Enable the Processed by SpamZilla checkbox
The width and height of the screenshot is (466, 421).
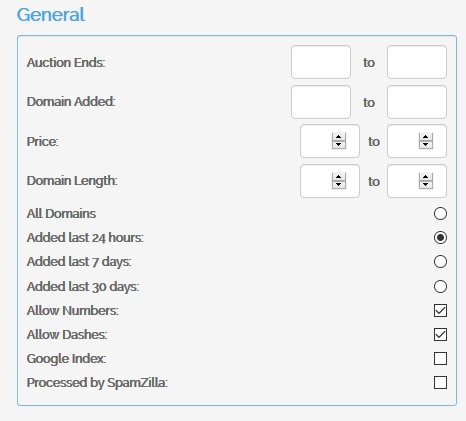[440, 382]
